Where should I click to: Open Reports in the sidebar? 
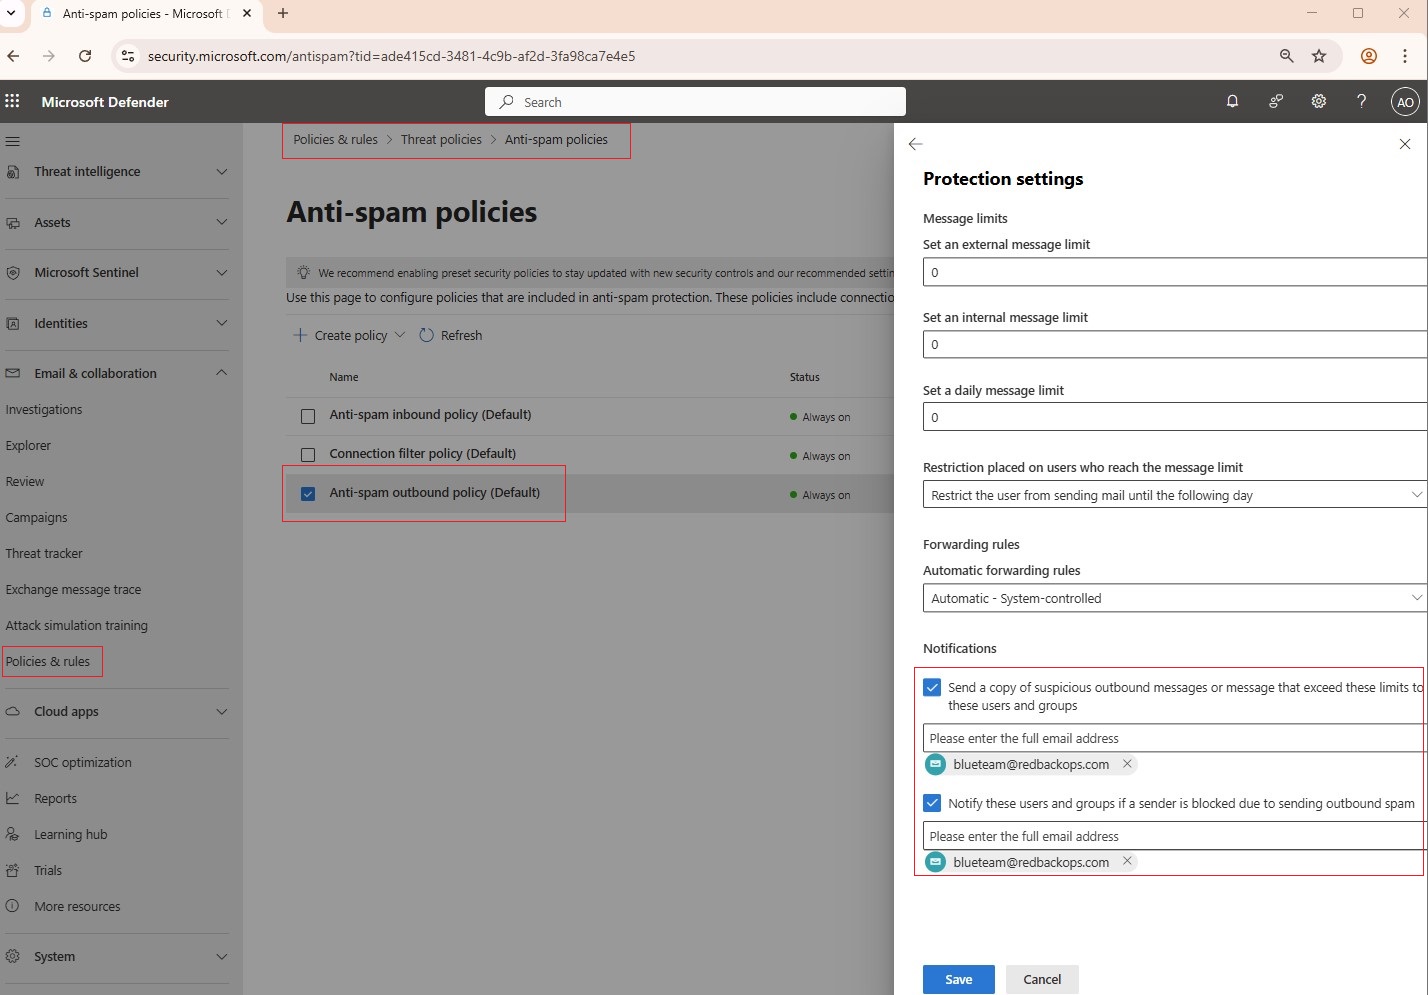tap(55, 798)
